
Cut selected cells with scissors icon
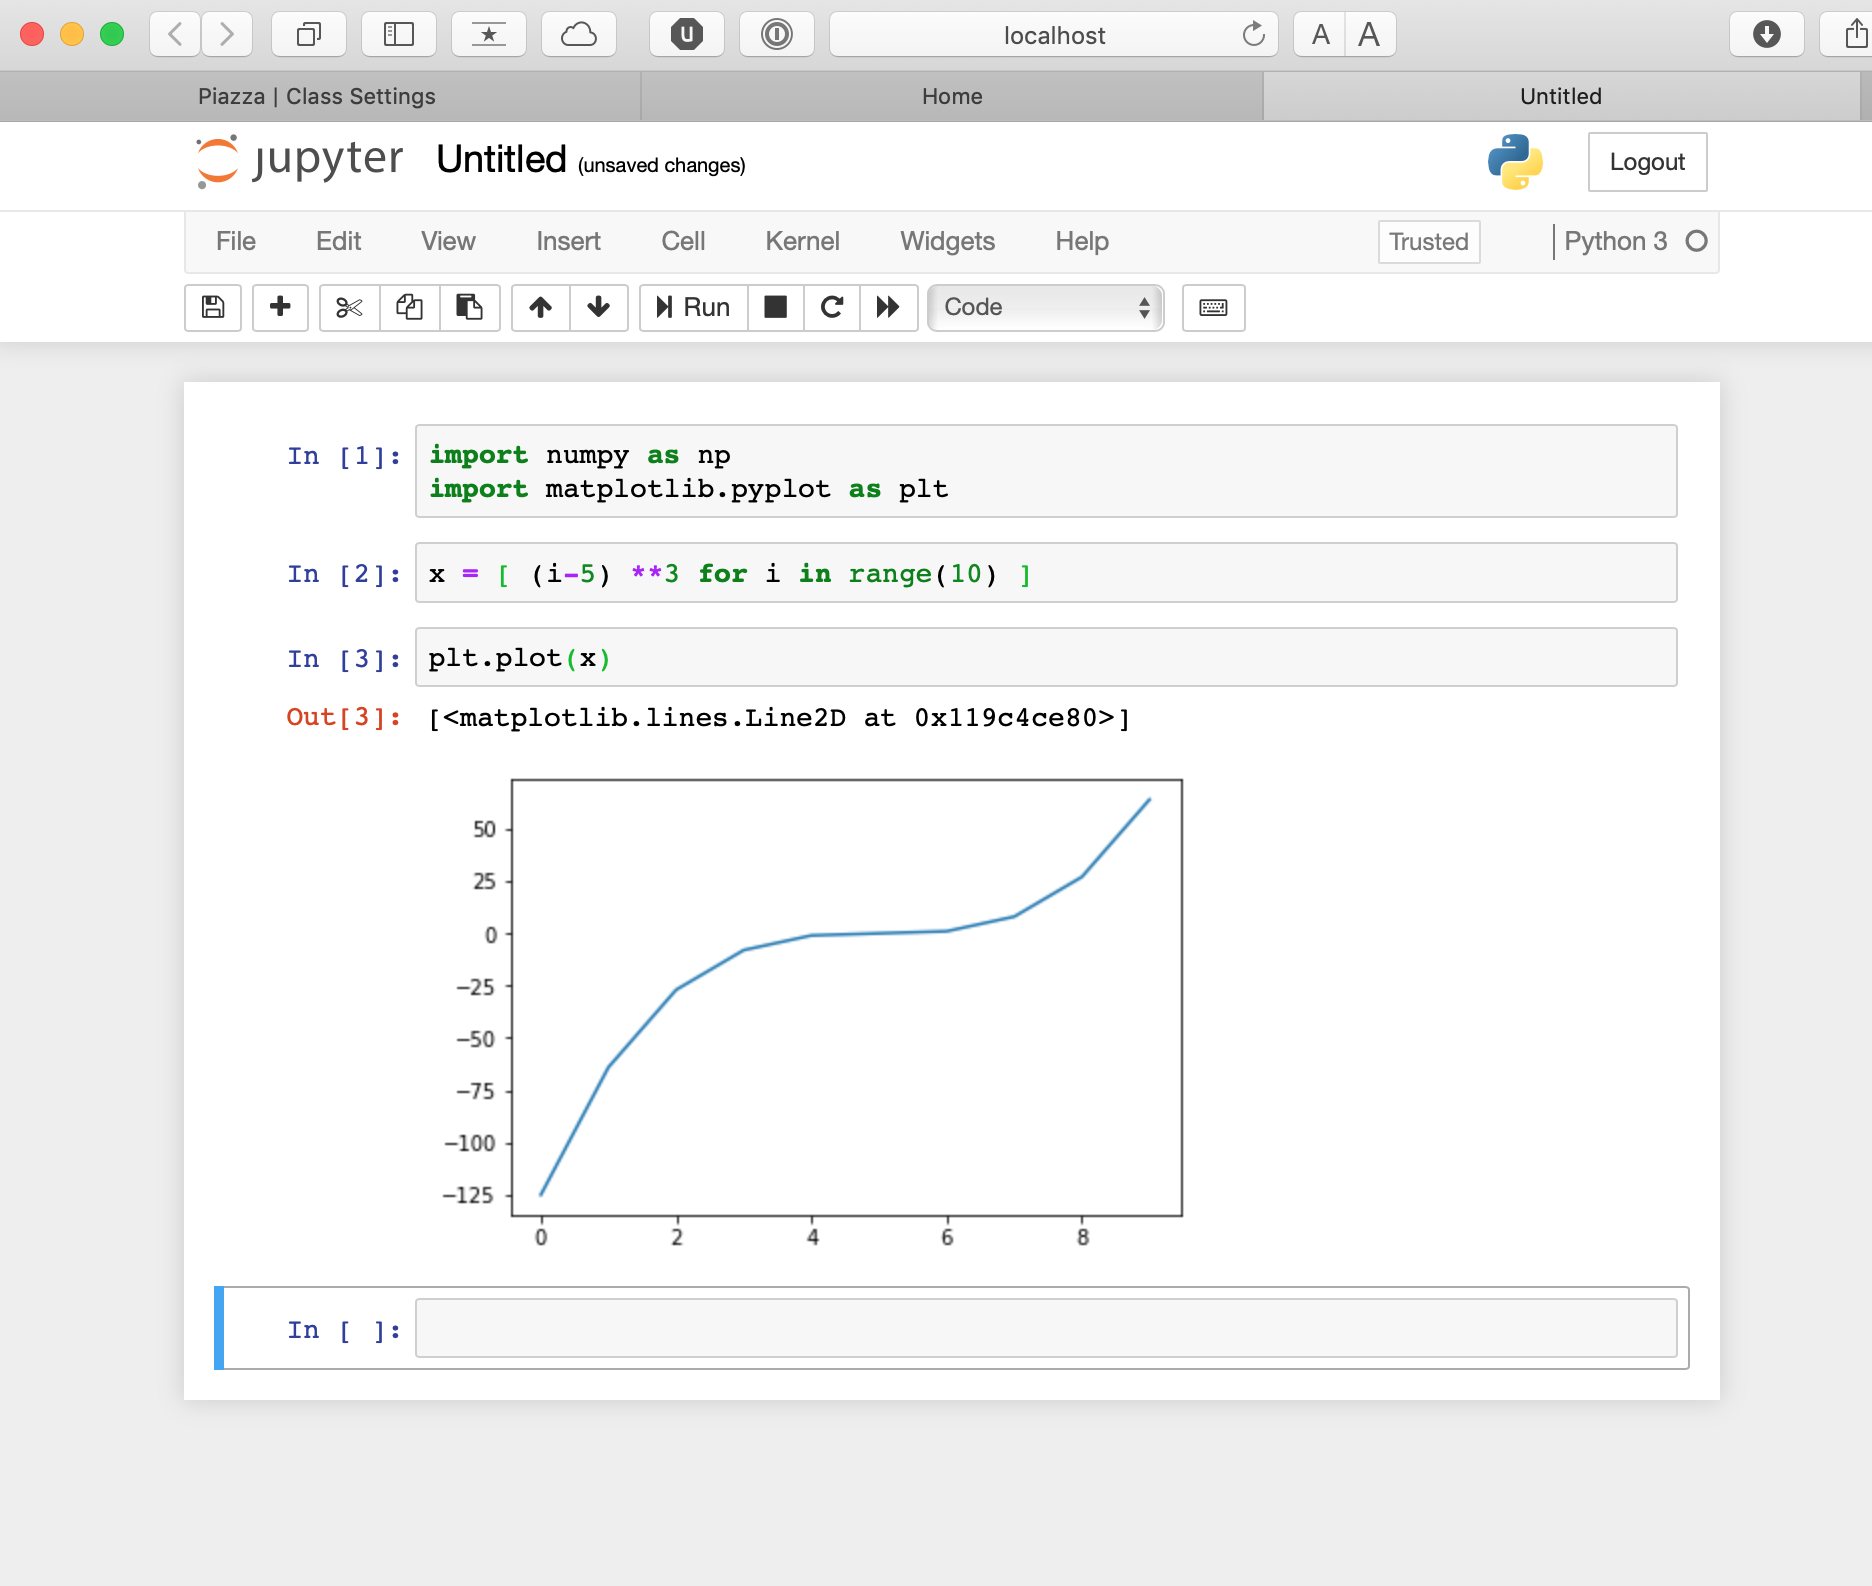point(349,307)
